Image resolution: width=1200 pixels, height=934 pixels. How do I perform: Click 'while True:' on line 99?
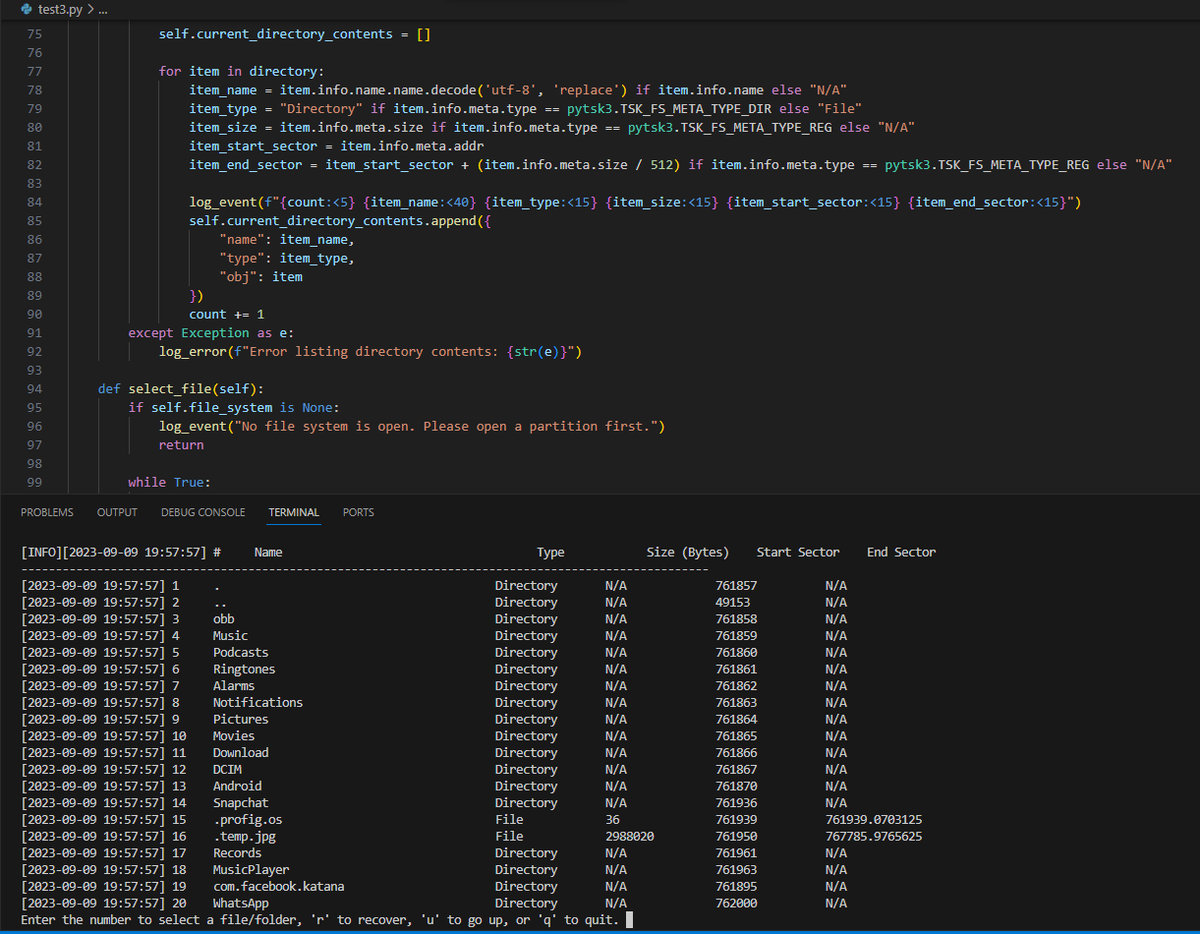click(x=169, y=482)
